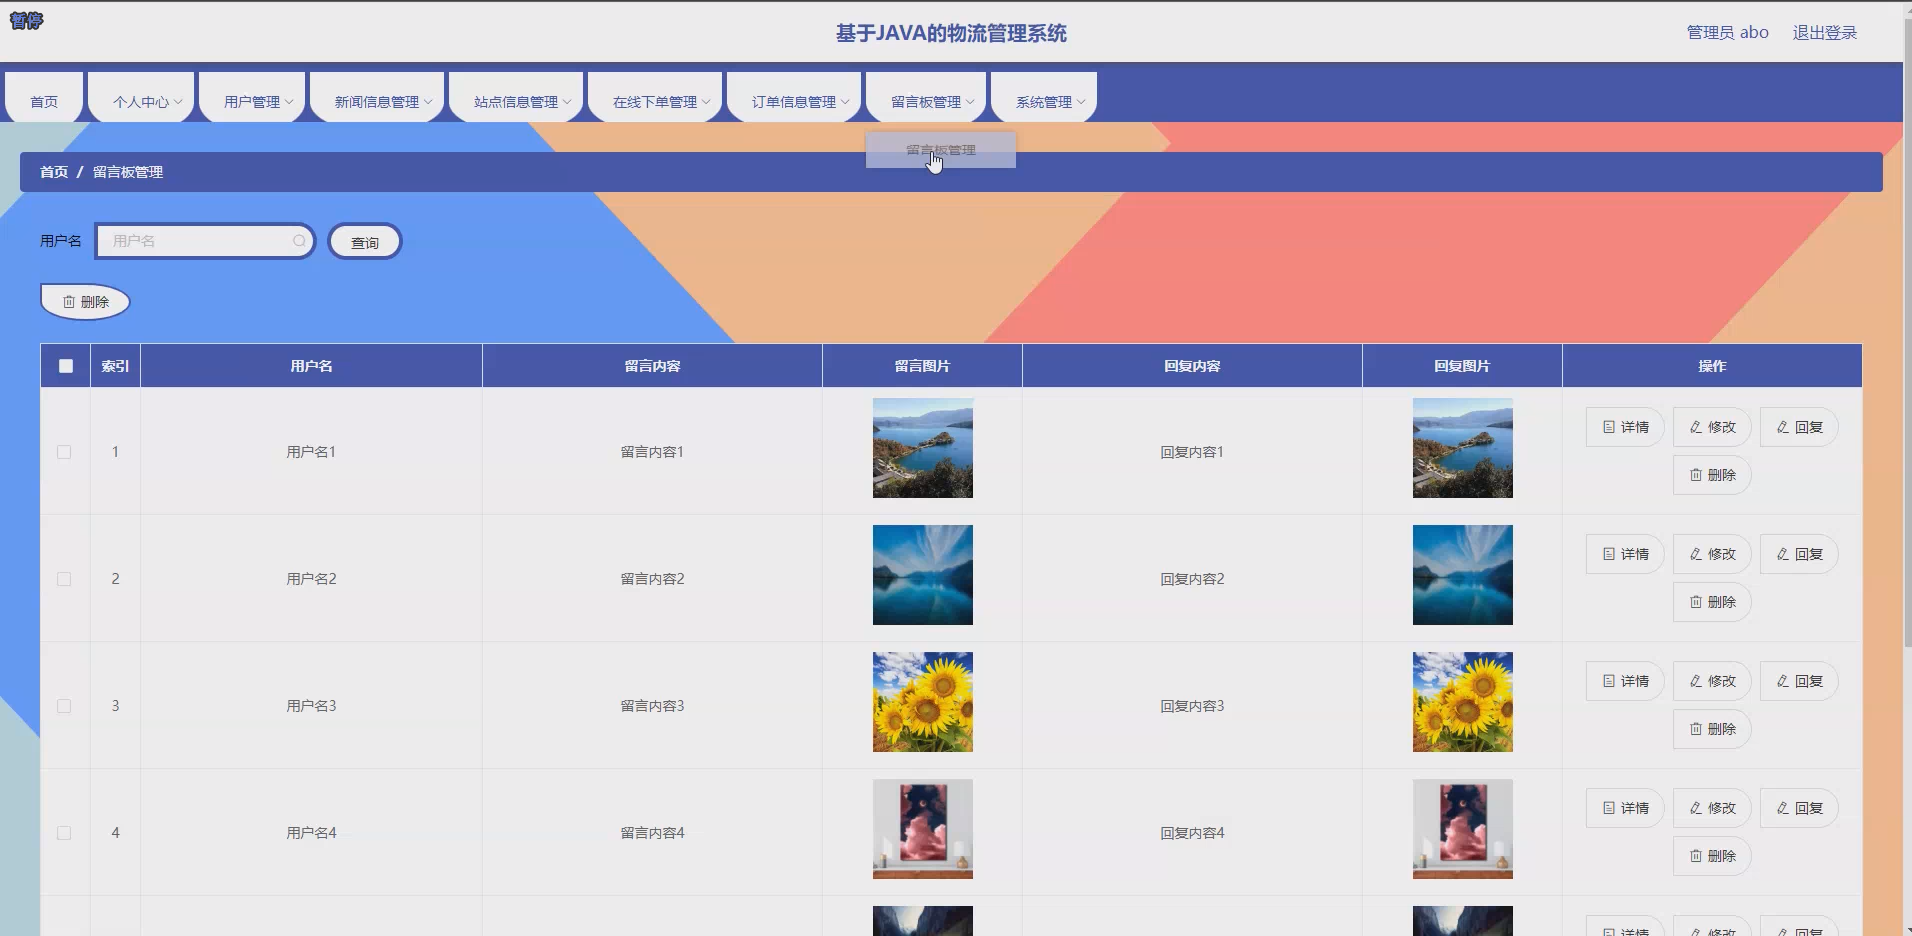
Task: Open the 留言图片 lake thumbnail for 用户名2
Action: (923, 575)
